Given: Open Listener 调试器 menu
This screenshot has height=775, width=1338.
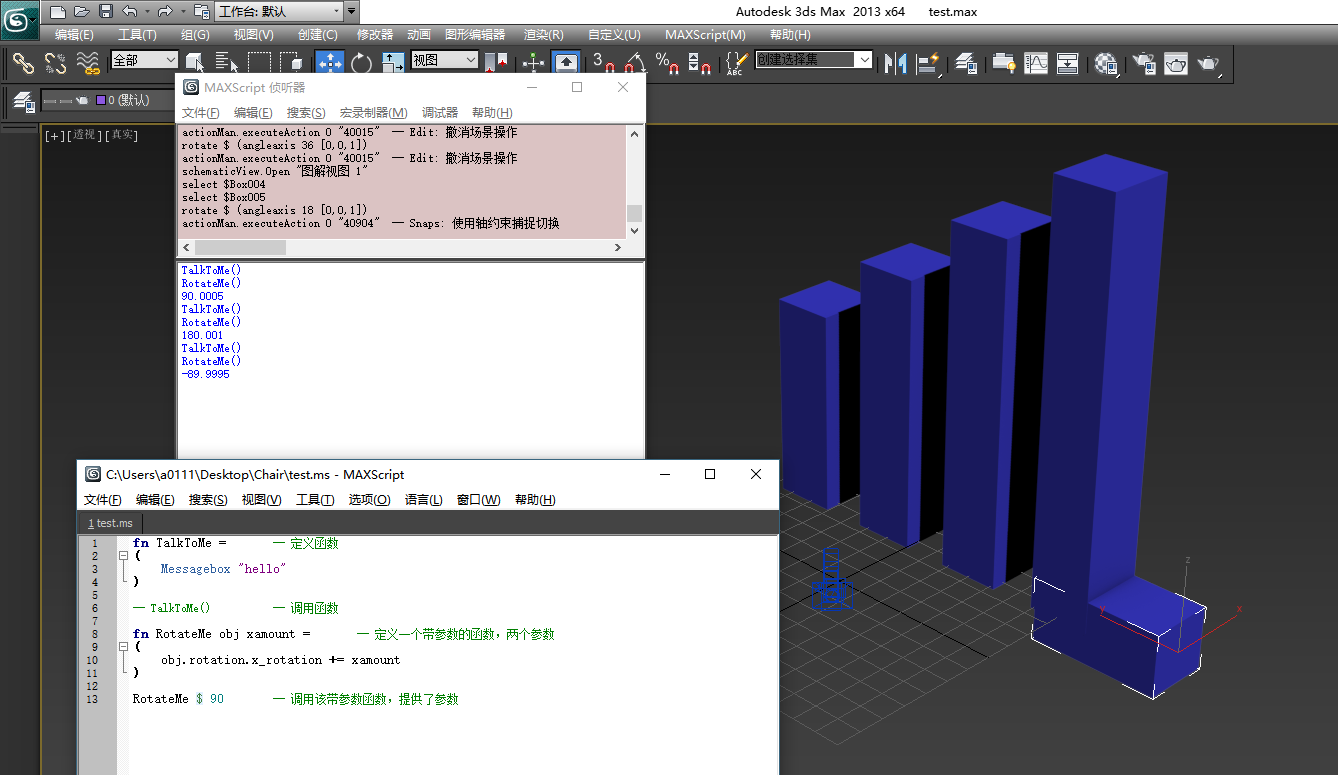Looking at the screenshot, I should tap(440, 113).
